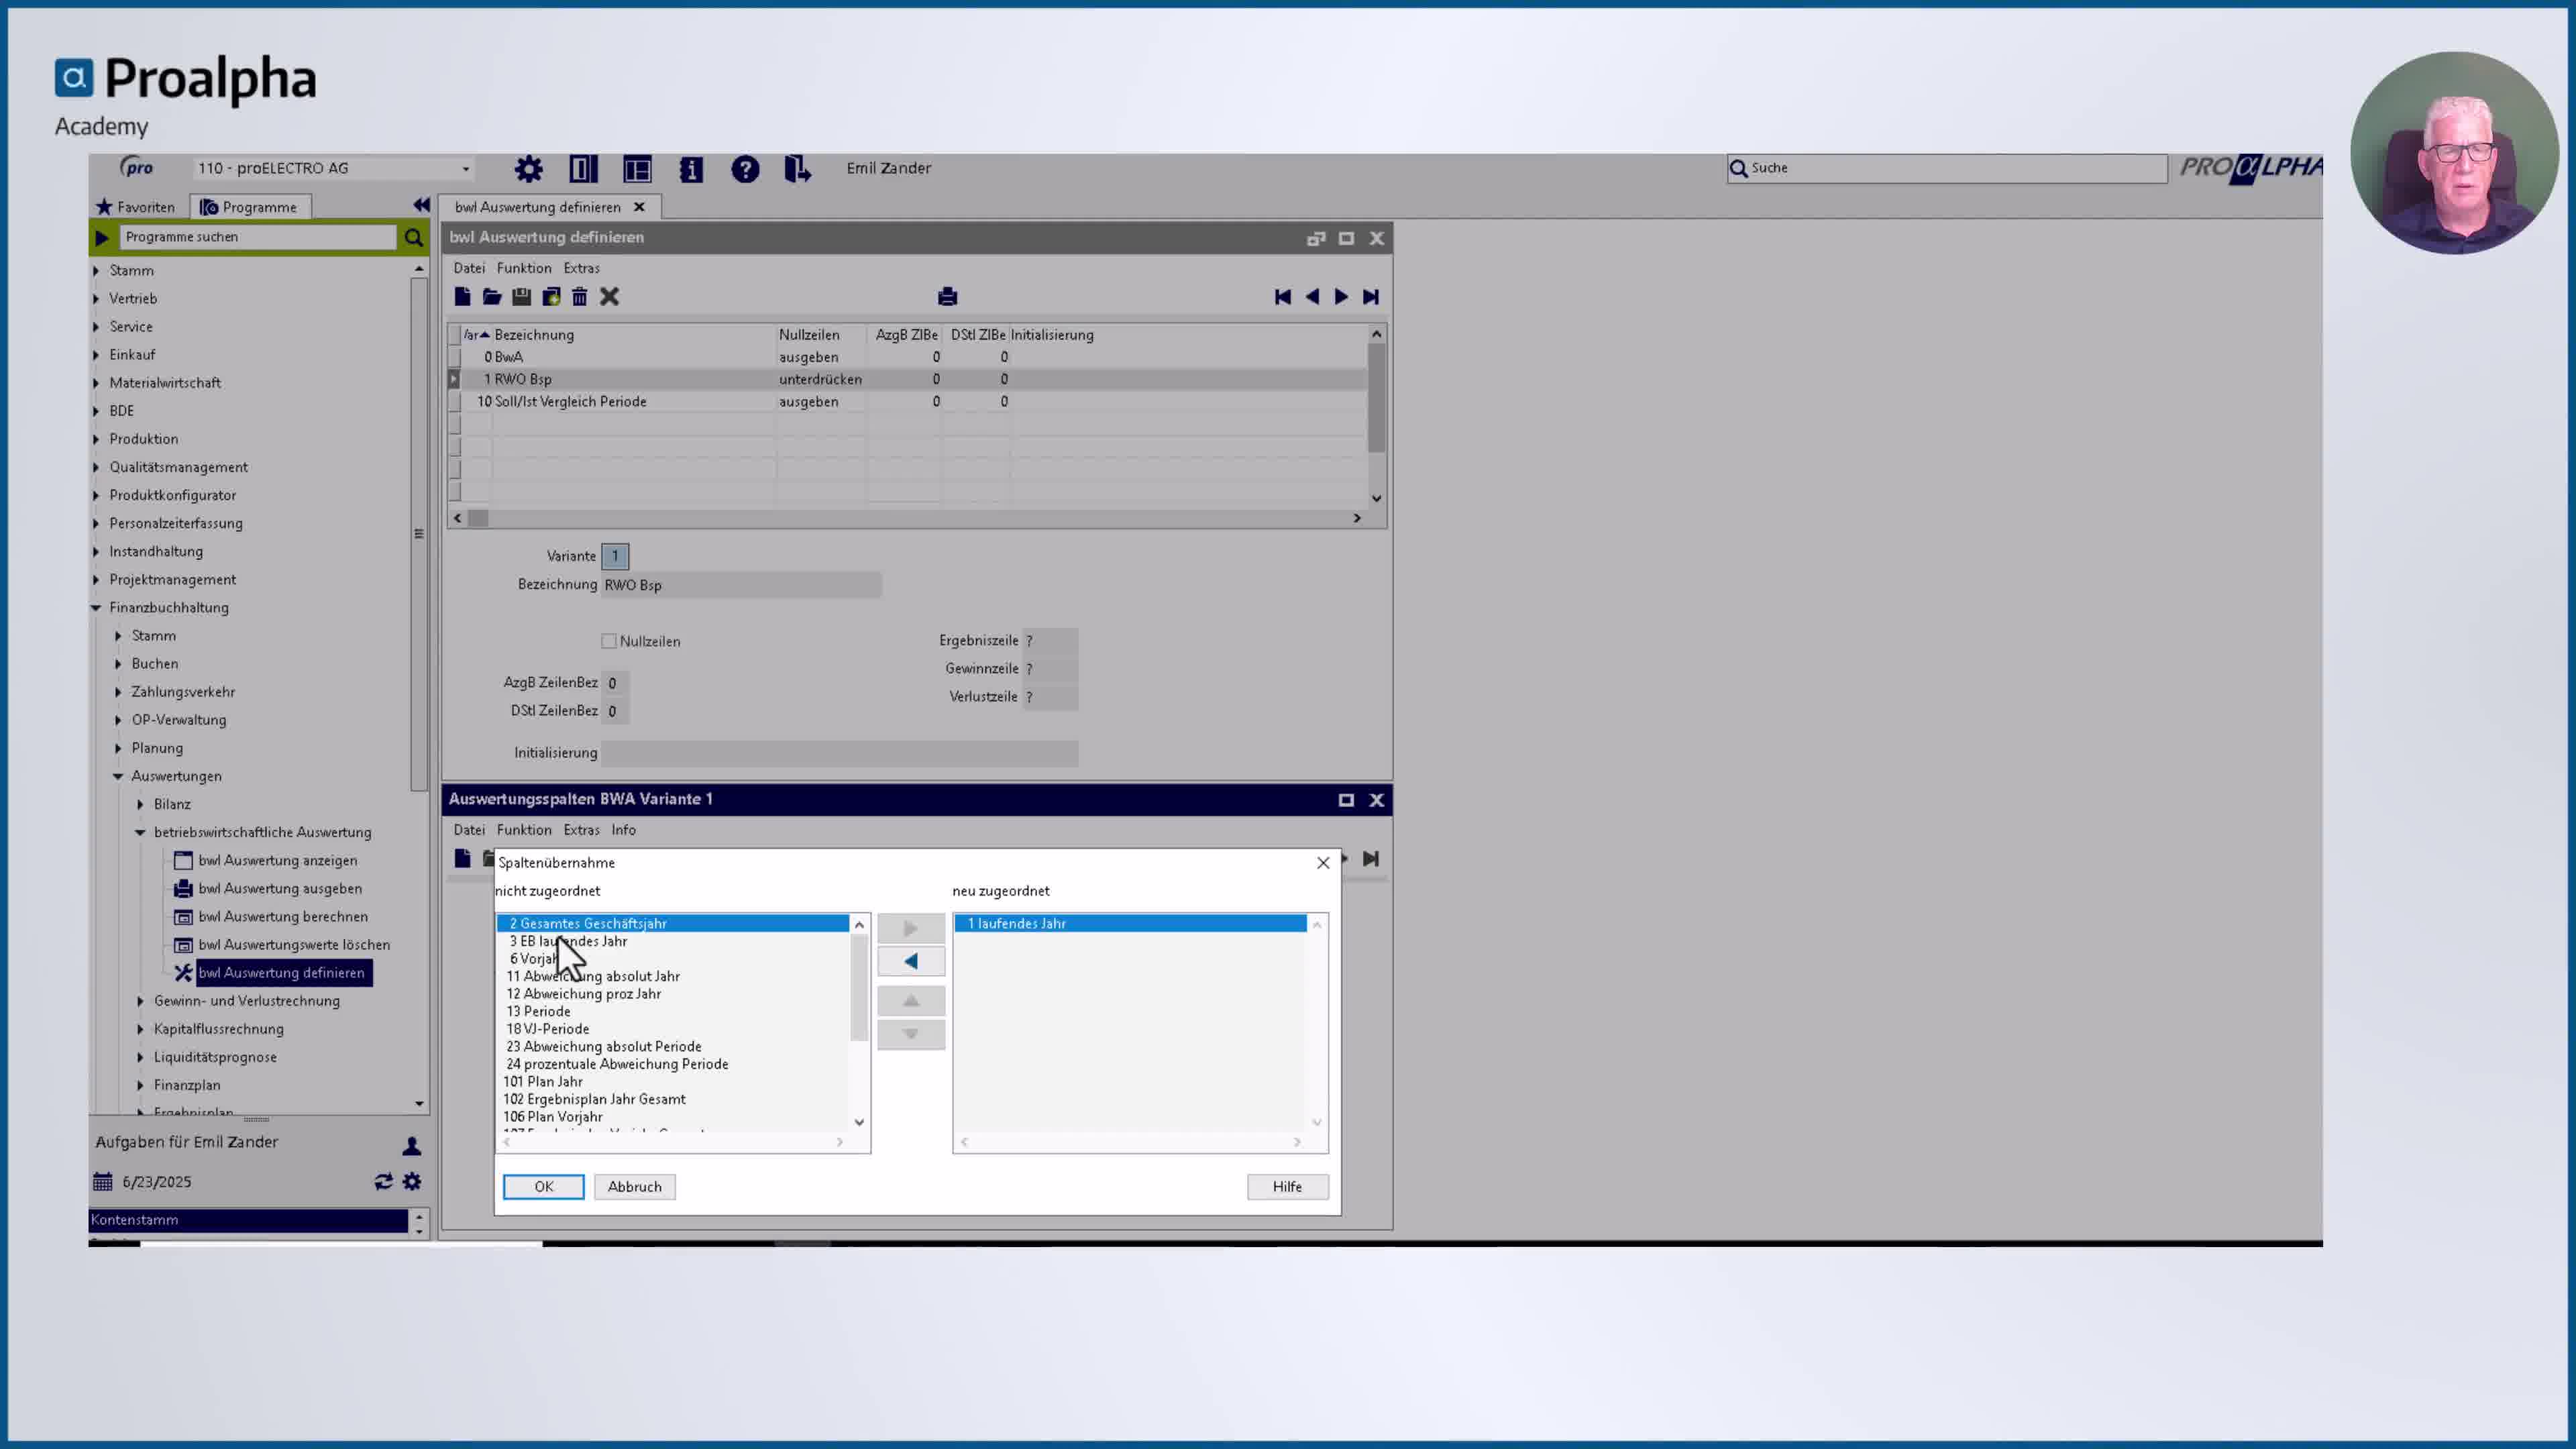This screenshot has width=2576, height=1449.
Task: Click the copy record icon in toolbar
Action: (551, 296)
